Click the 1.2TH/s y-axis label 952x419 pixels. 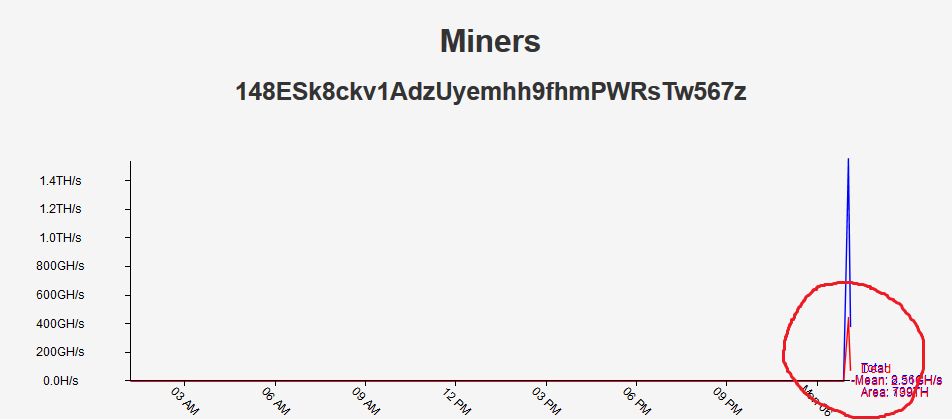pyautogui.click(x=61, y=209)
